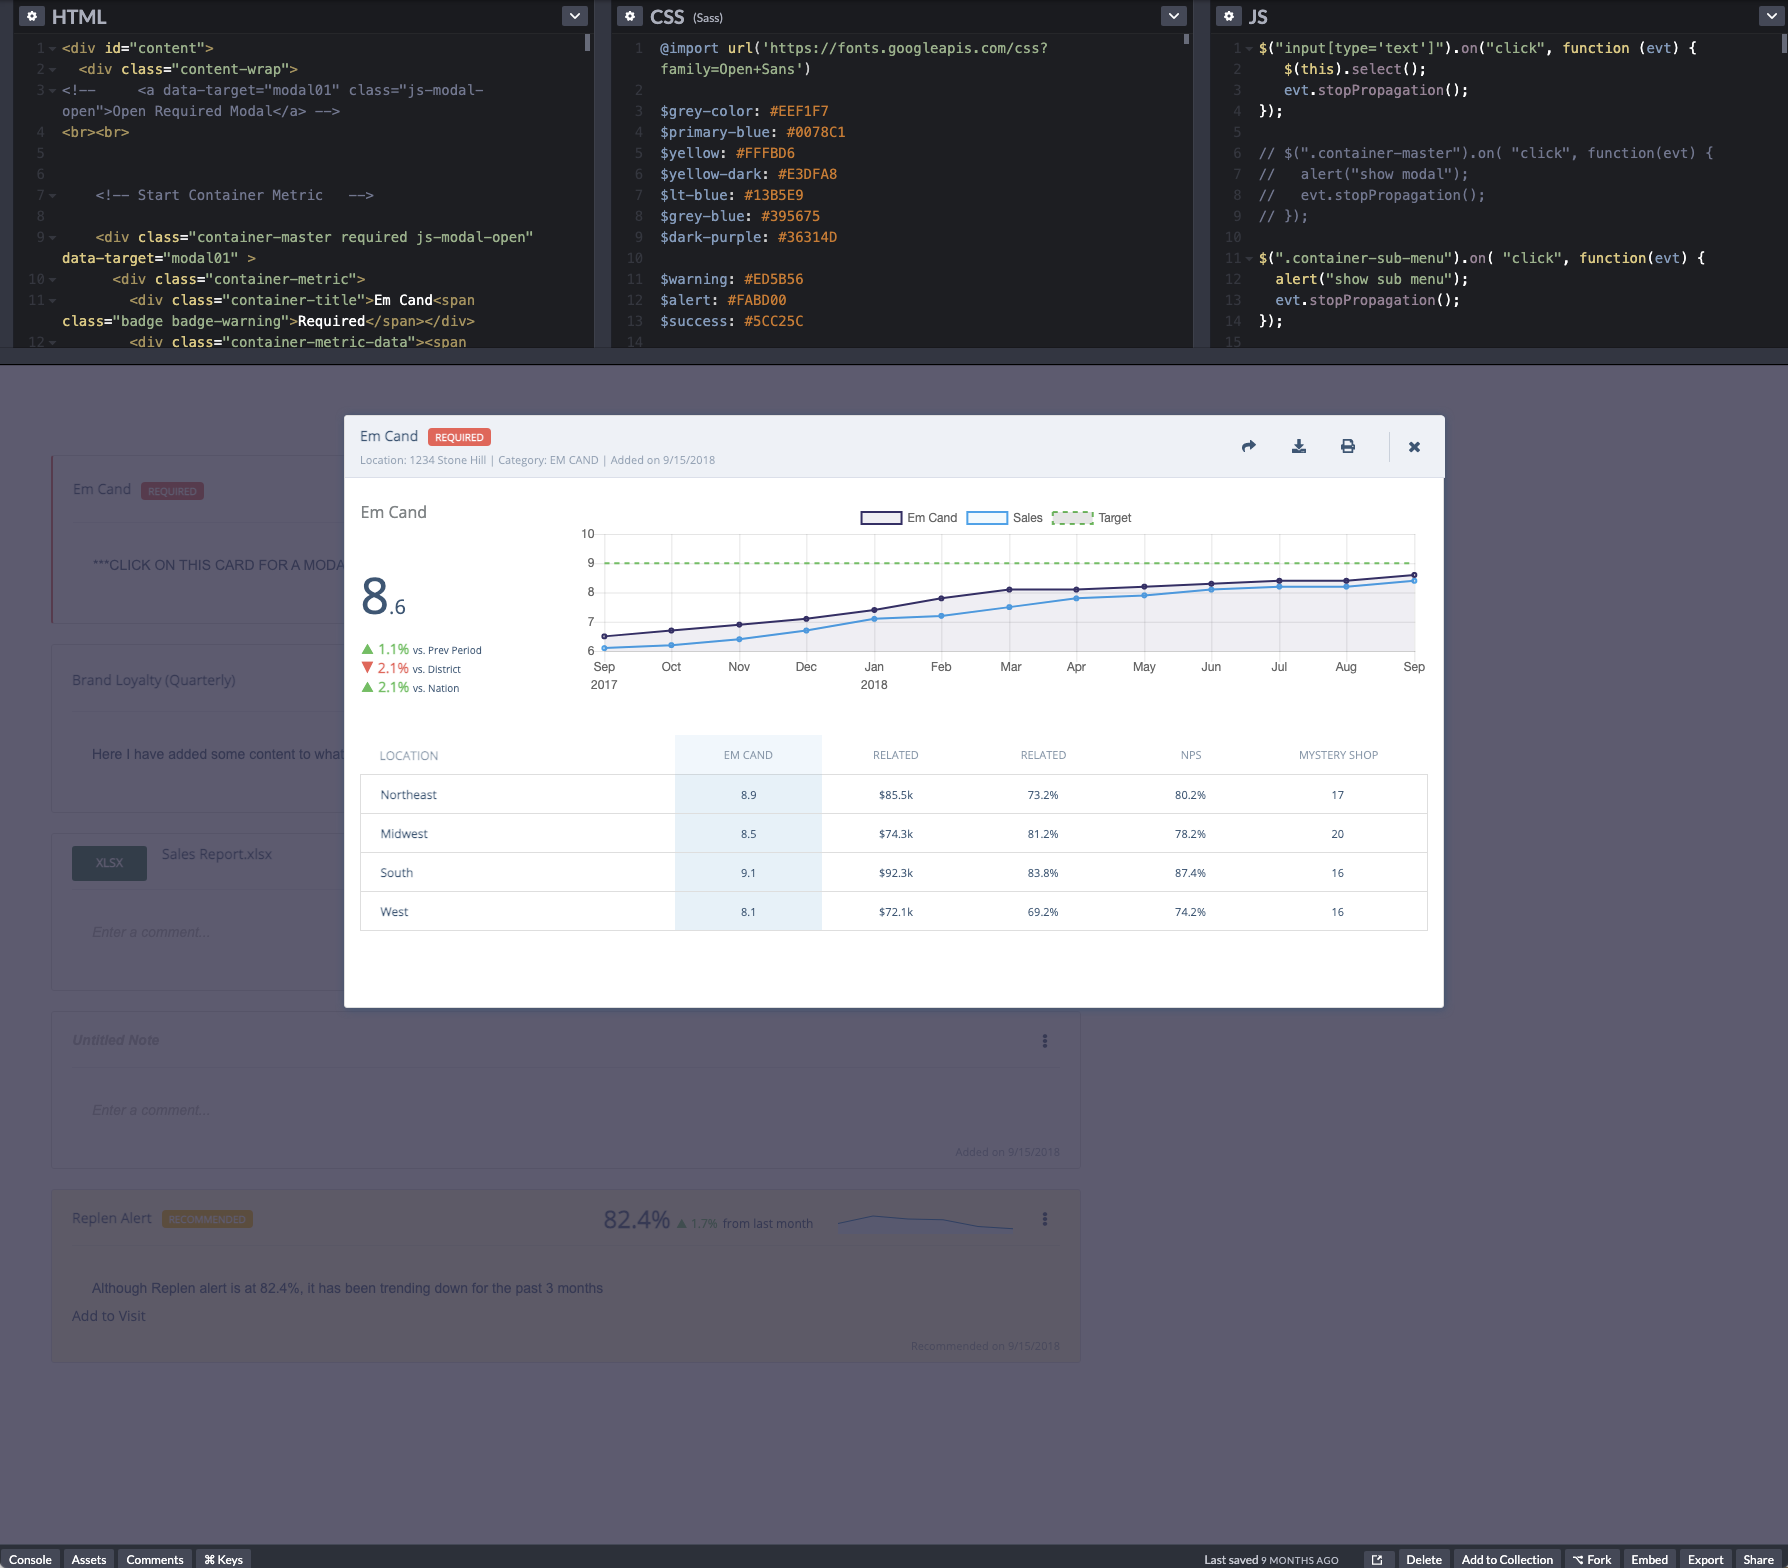Open the Comments panel
Viewport: 1788px width, 1568px height.
[x=155, y=1559]
